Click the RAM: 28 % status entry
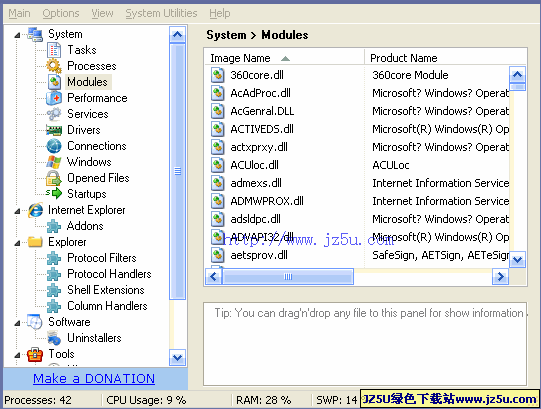This screenshot has height=409, width=541. 264,400
